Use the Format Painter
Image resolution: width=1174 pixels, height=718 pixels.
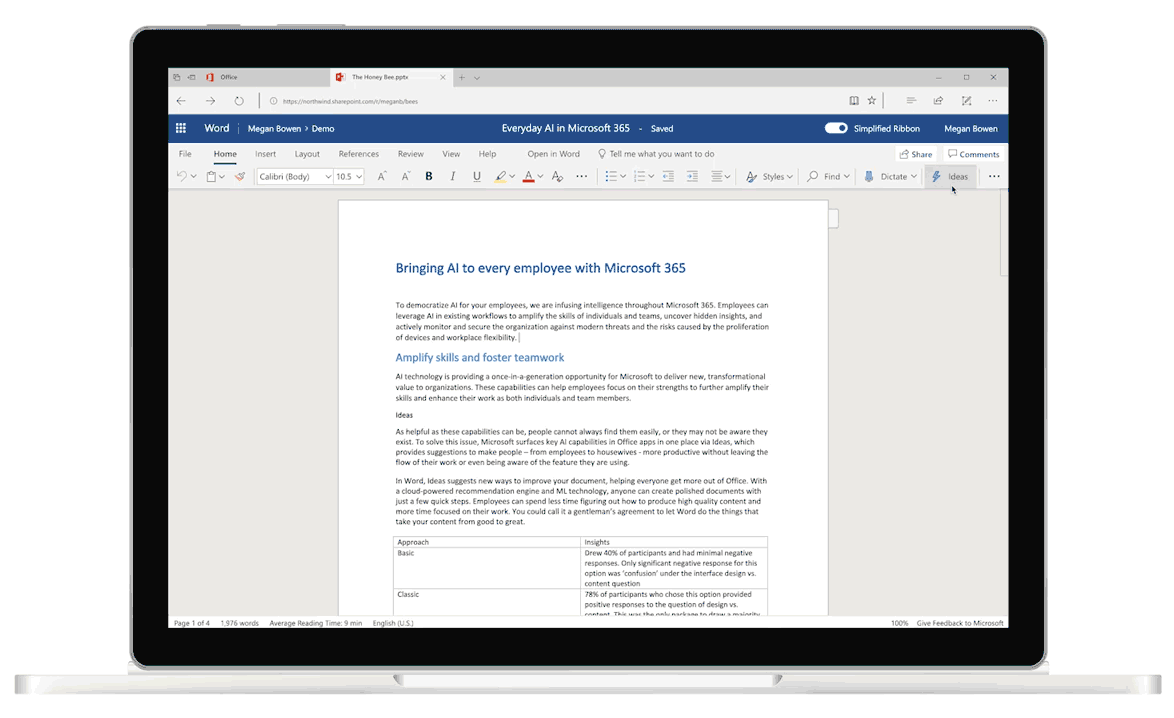coord(239,176)
